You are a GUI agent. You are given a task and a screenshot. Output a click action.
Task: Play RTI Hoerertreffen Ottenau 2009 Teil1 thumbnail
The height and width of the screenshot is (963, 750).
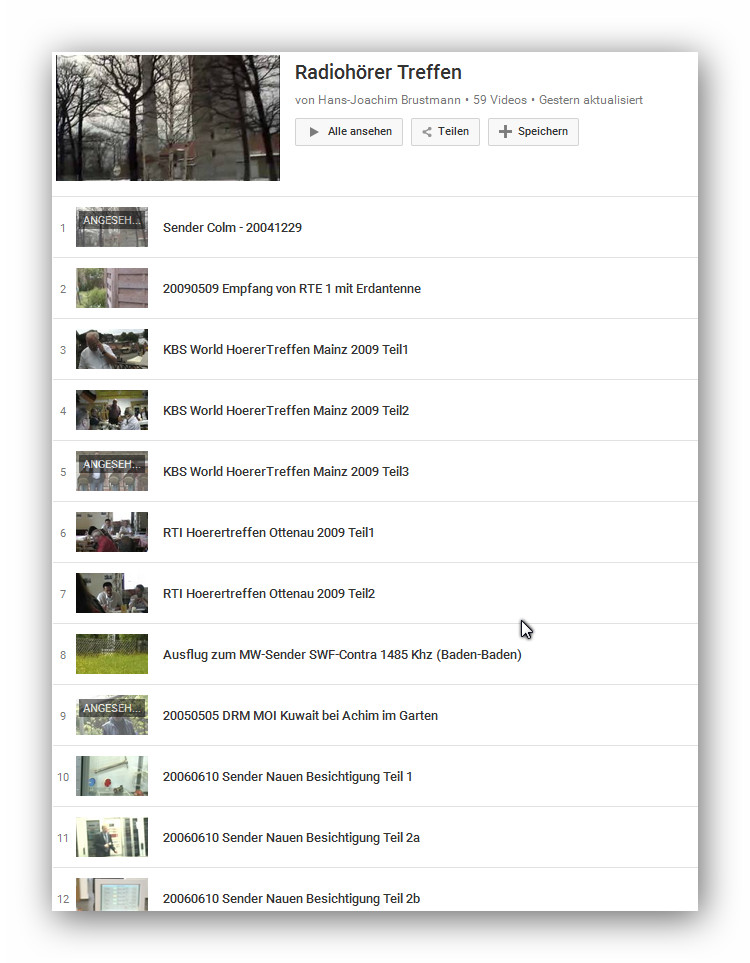pos(112,532)
